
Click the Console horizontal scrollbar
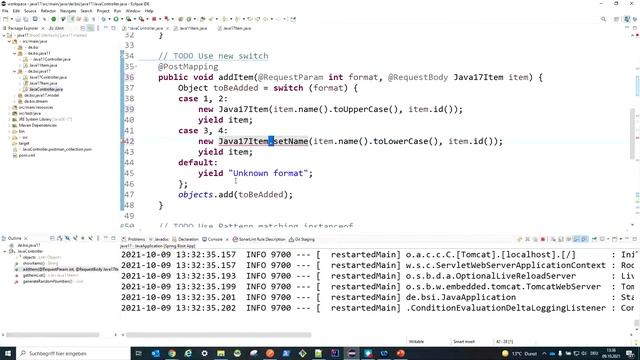[x=218, y=335]
